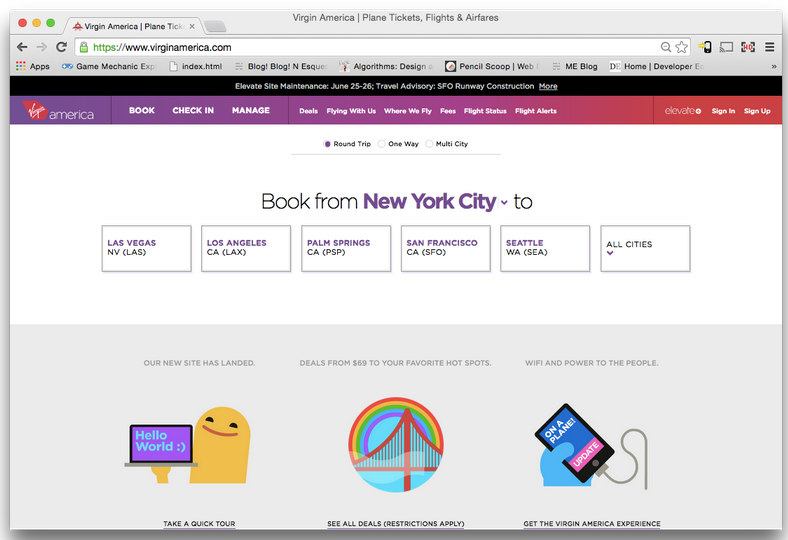
Task: Select the One Way radio button
Action: [x=382, y=144]
